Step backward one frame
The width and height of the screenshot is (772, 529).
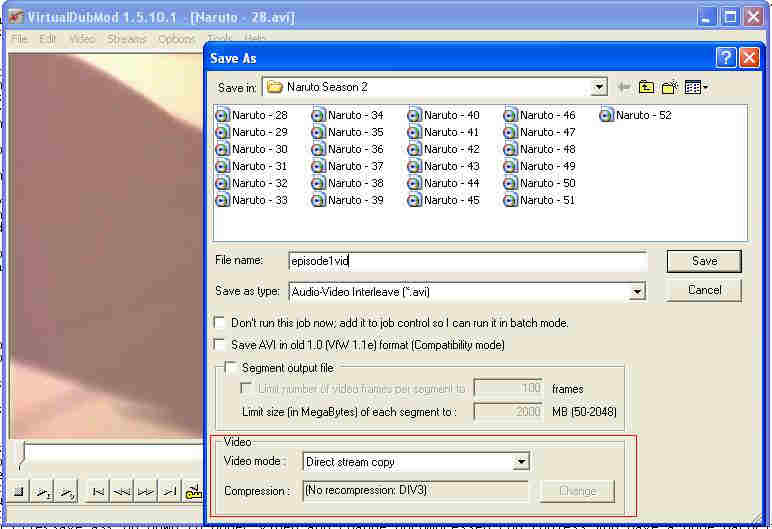122,492
